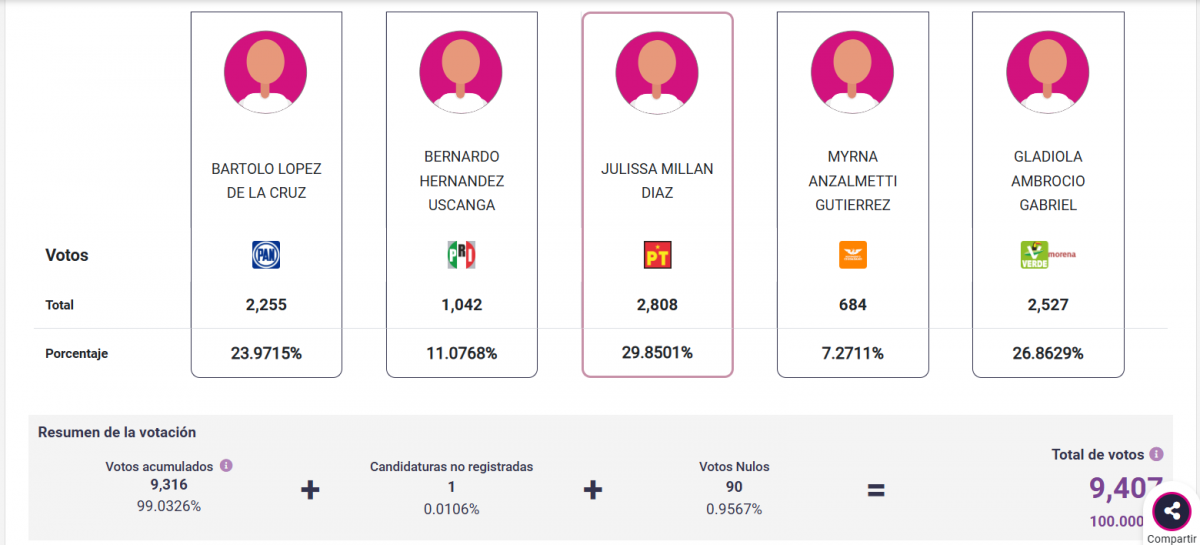Select the Julissa Millan Diaz name
Screen dimensions: 1200x545
click(x=657, y=181)
